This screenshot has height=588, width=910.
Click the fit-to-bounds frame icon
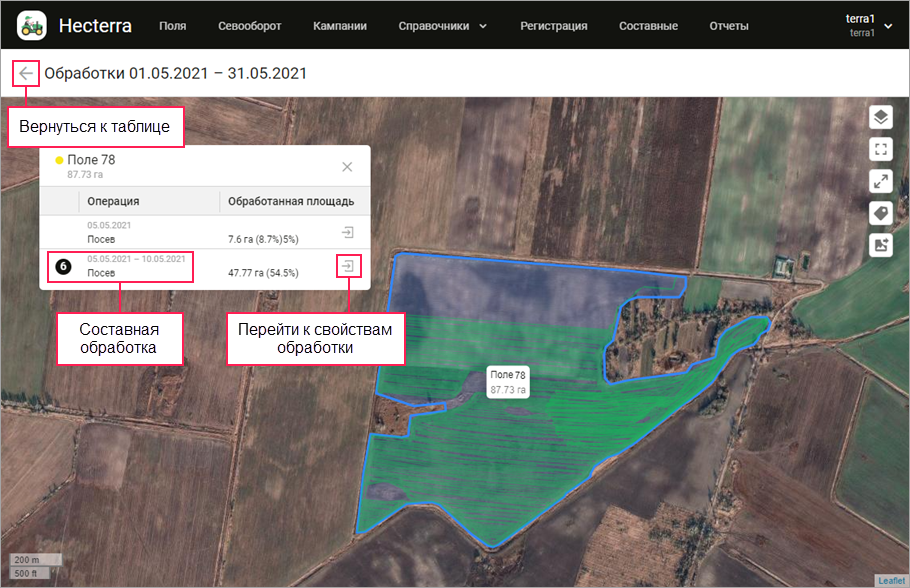[x=880, y=149]
